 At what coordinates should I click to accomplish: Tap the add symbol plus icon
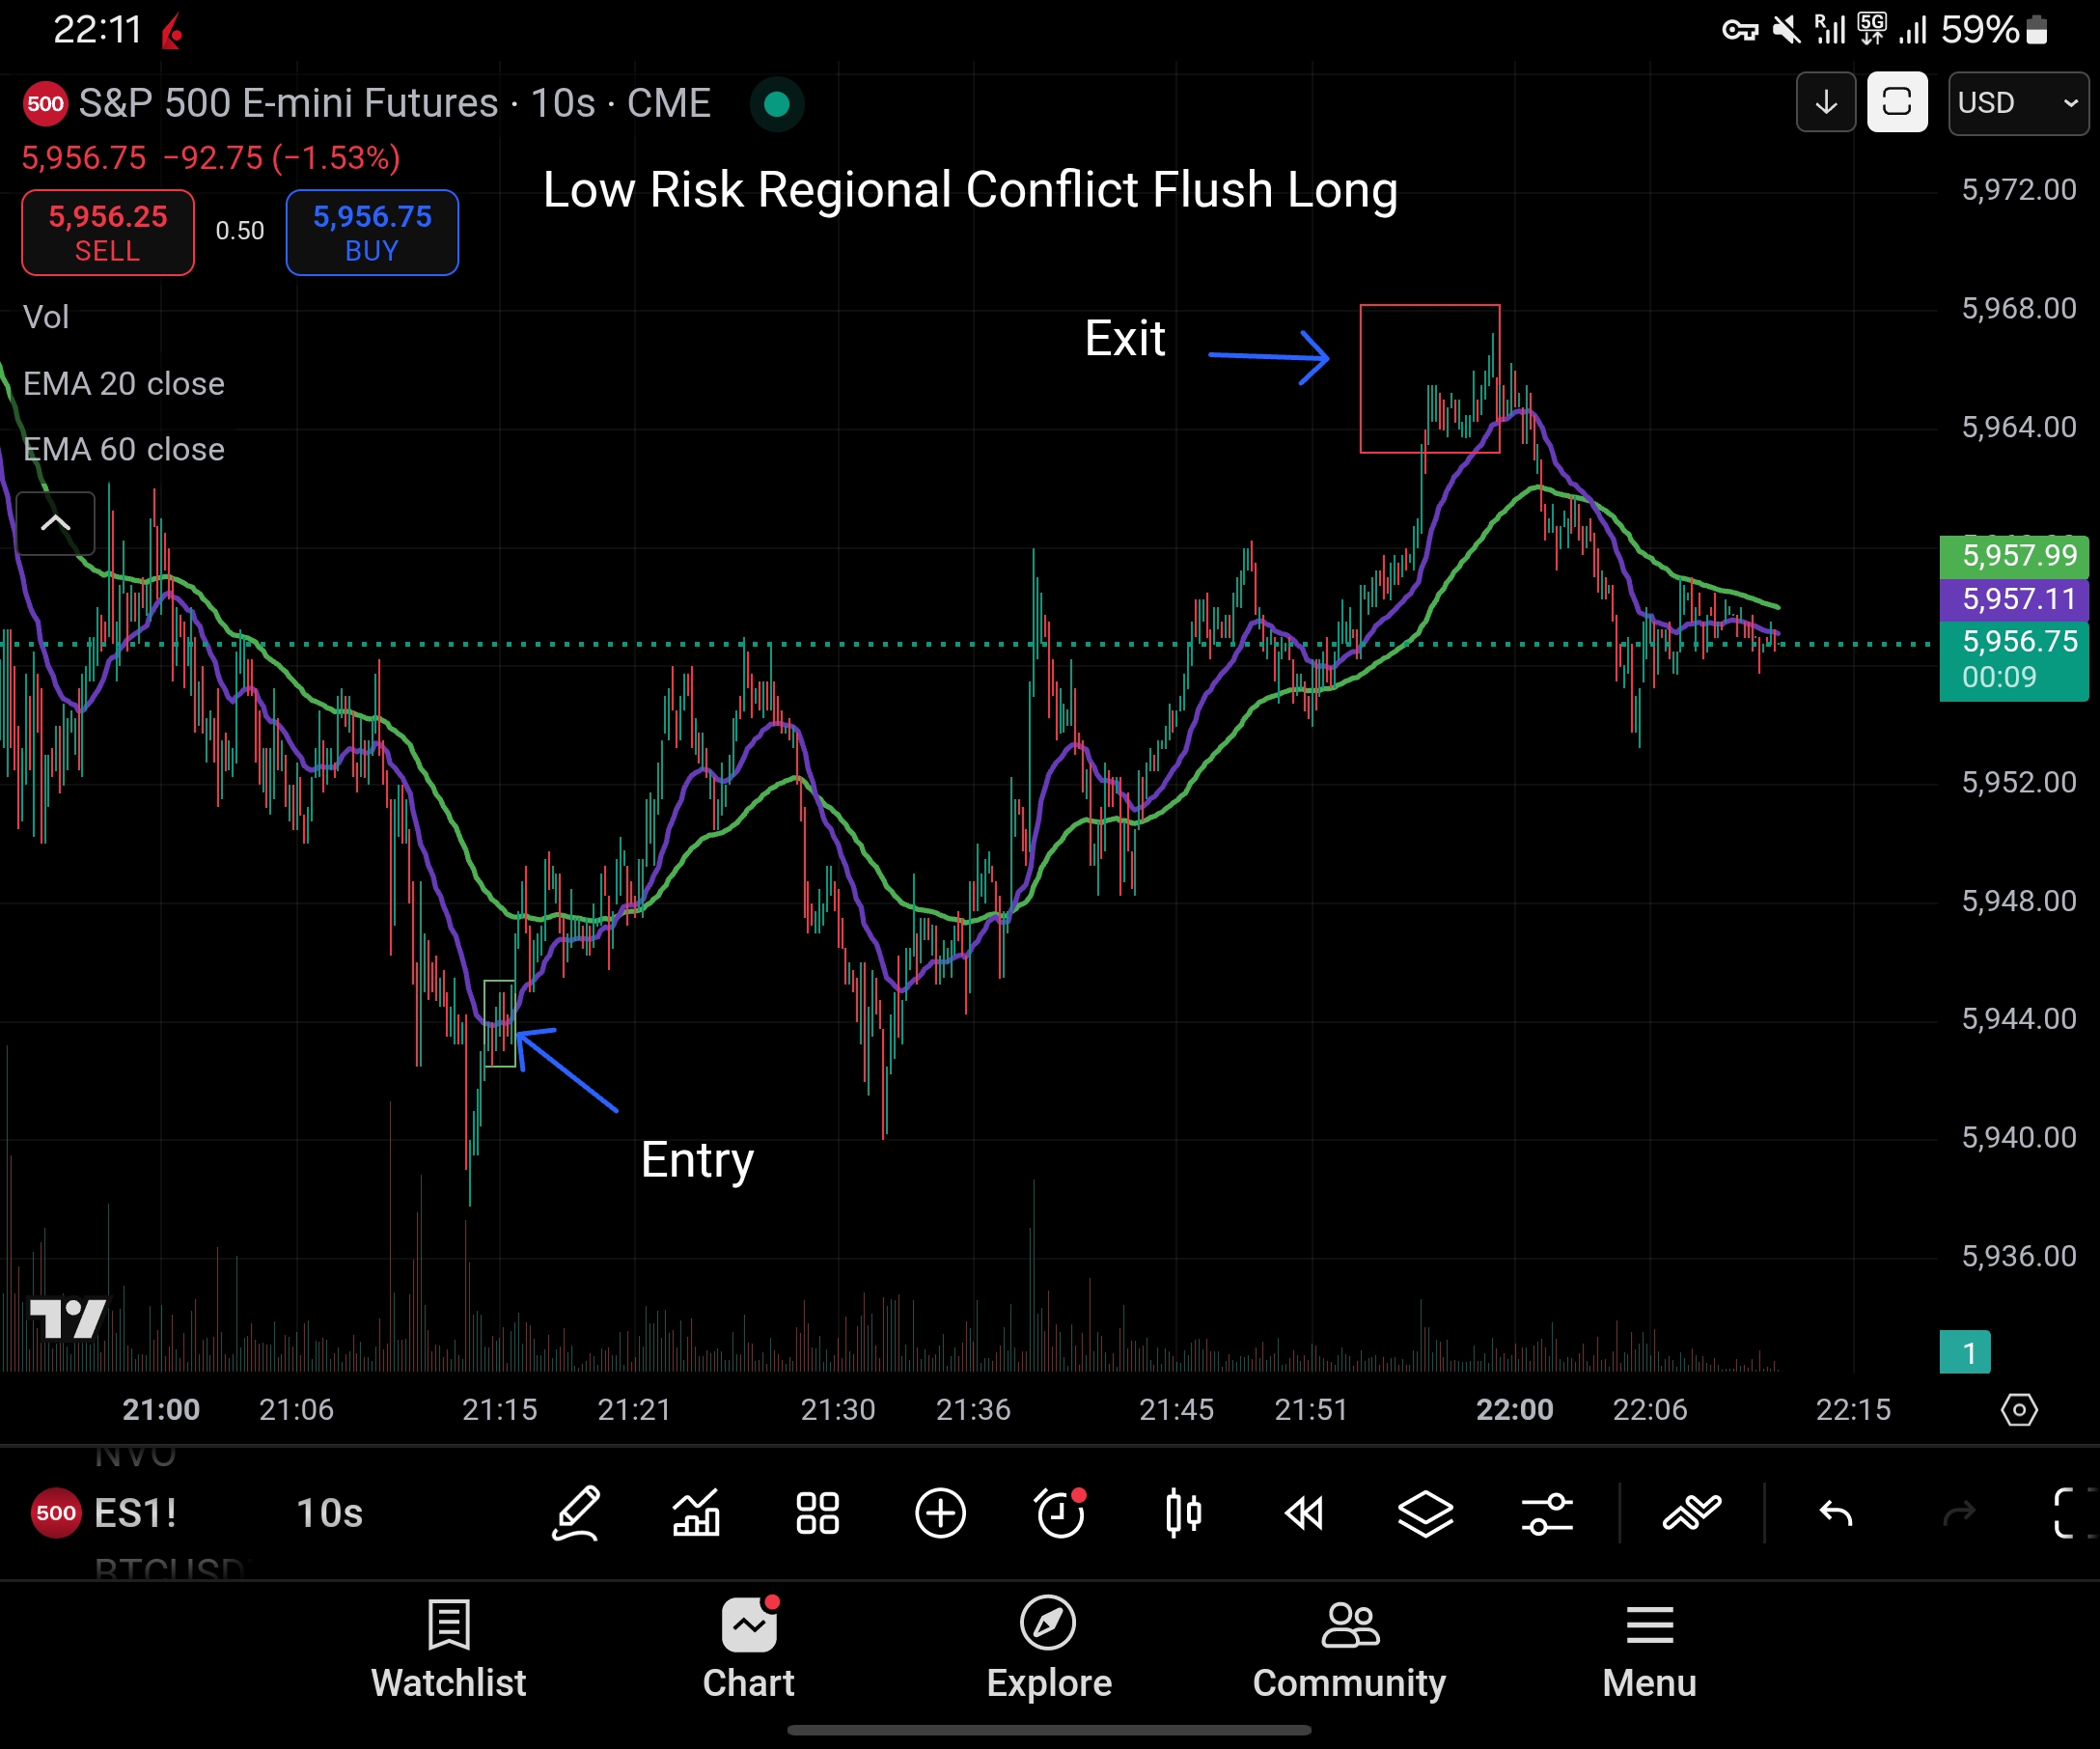pyautogui.click(x=940, y=1513)
